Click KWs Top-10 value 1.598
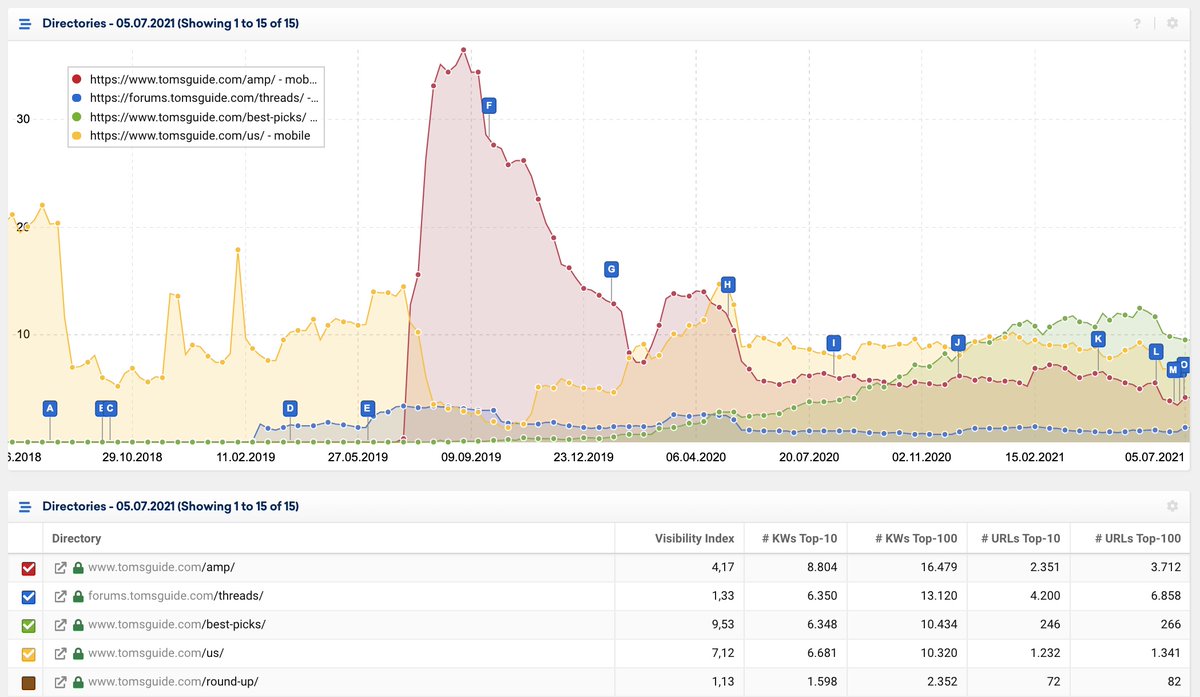This screenshot has width=1200, height=697. tap(820, 682)
